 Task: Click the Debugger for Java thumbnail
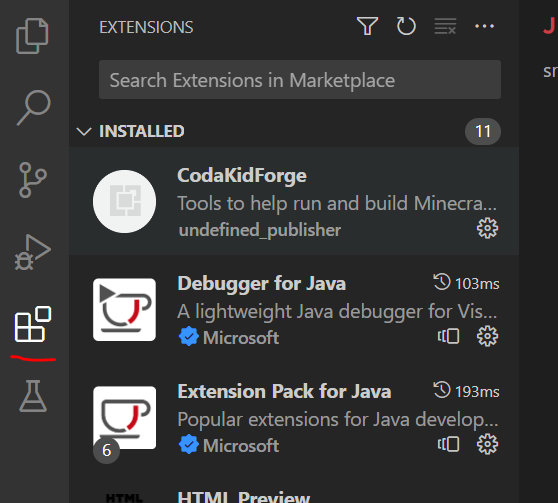[x=124, y=309]
